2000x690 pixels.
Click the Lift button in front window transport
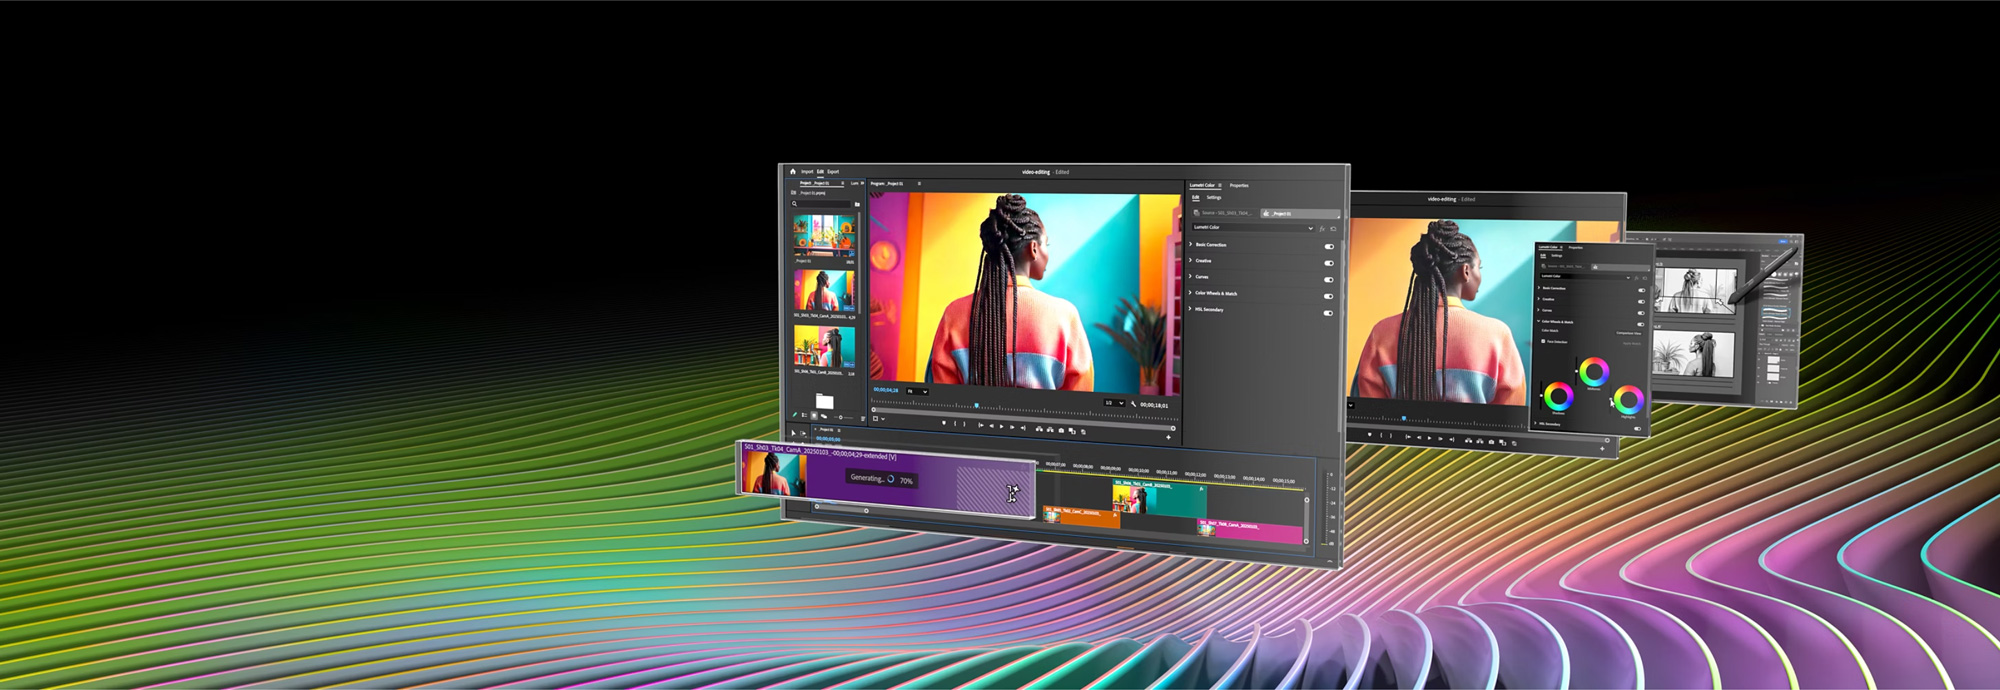pos(1039,429)
